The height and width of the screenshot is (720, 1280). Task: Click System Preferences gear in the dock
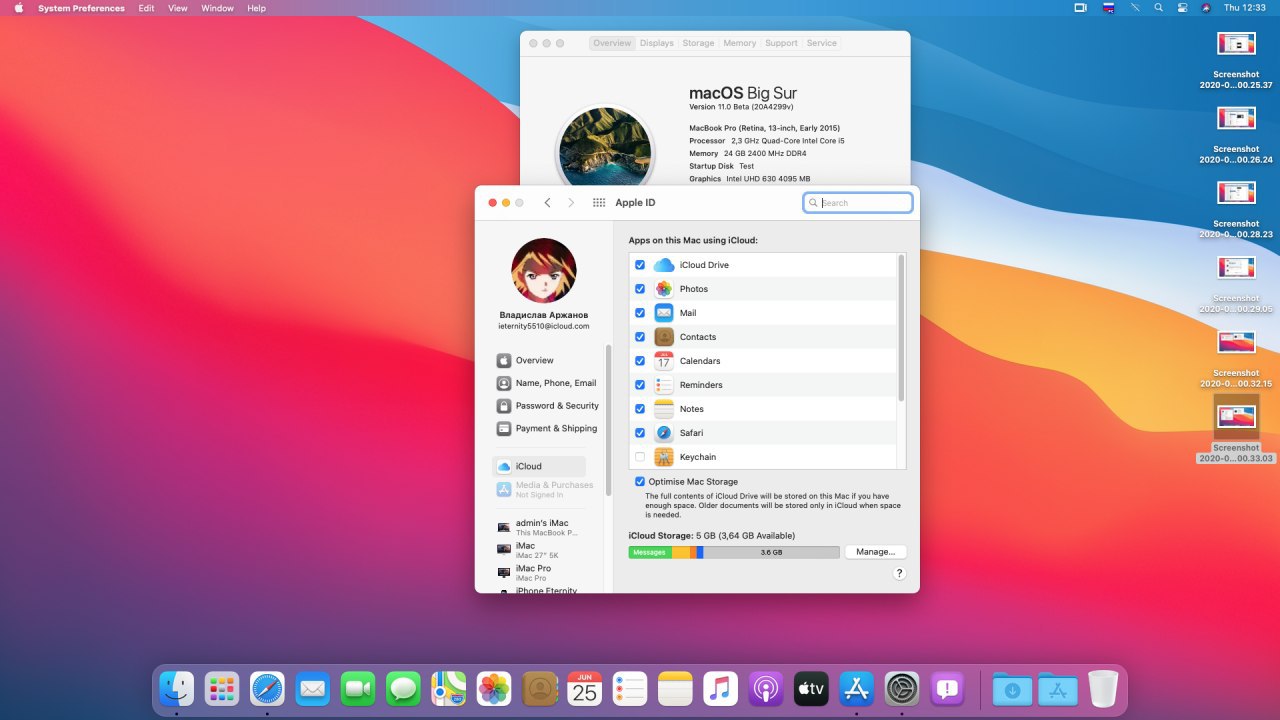(902, 688)
